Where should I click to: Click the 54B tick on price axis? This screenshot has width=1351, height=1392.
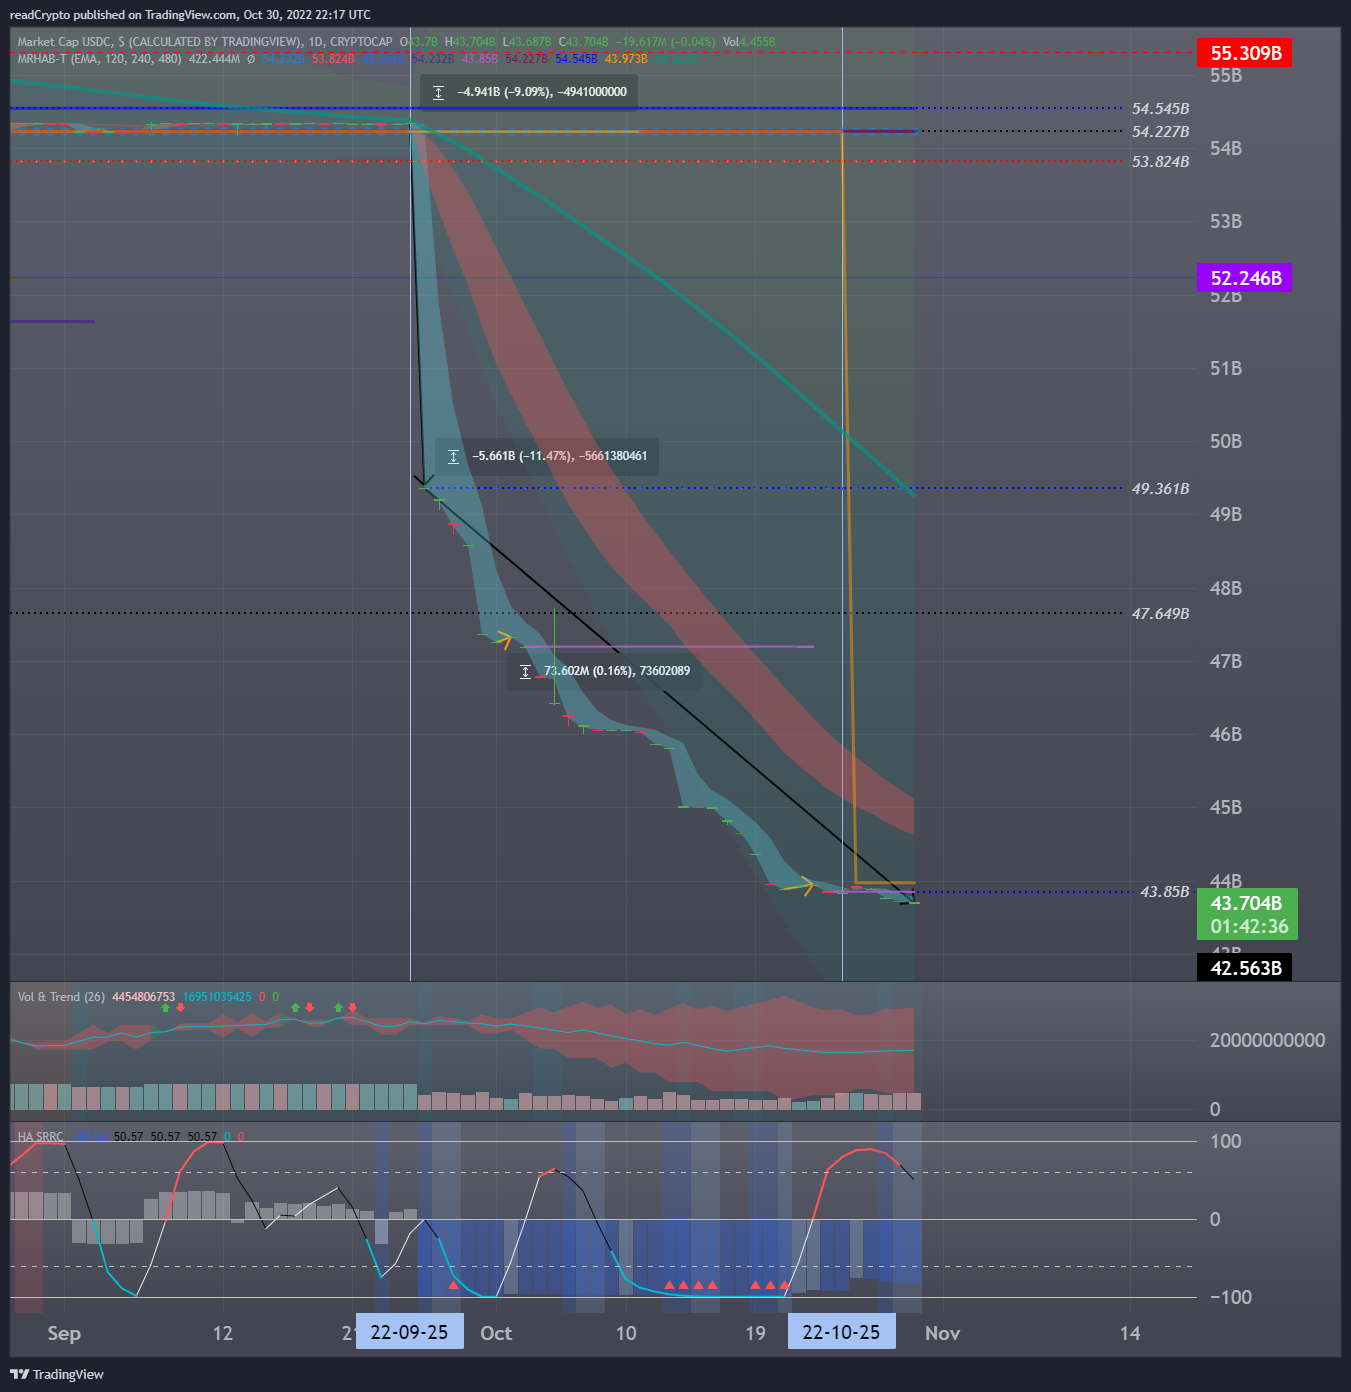[x=1226, y=148]
